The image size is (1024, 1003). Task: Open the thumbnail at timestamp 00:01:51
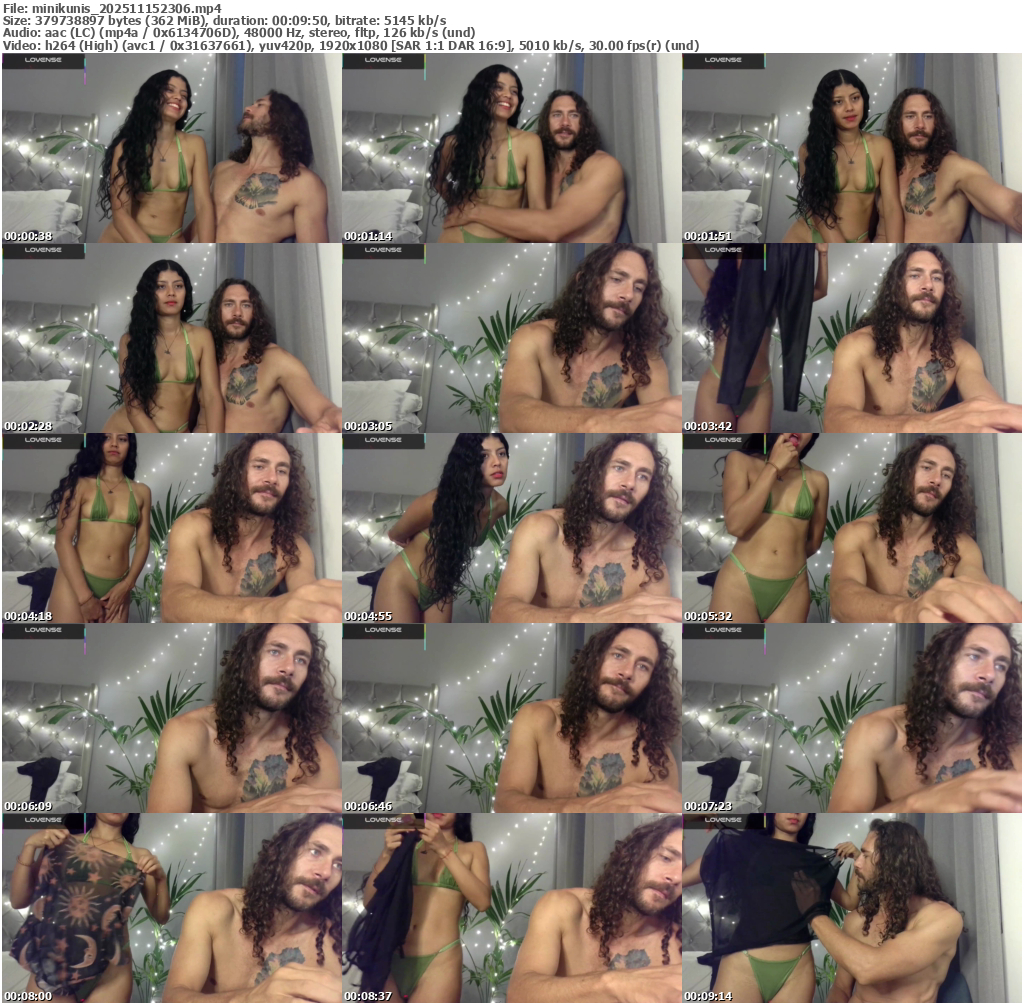[x=852, y=148]
